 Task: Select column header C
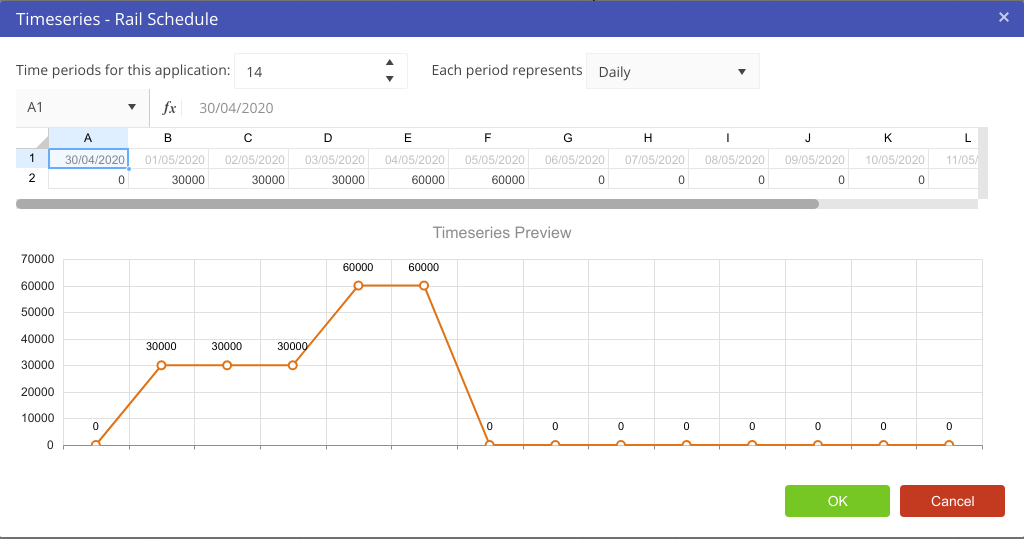[248, 138]
